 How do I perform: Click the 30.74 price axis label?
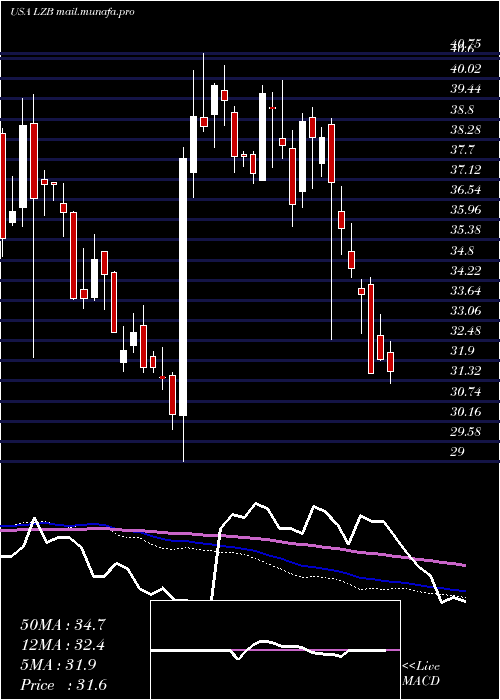point(466,392)
